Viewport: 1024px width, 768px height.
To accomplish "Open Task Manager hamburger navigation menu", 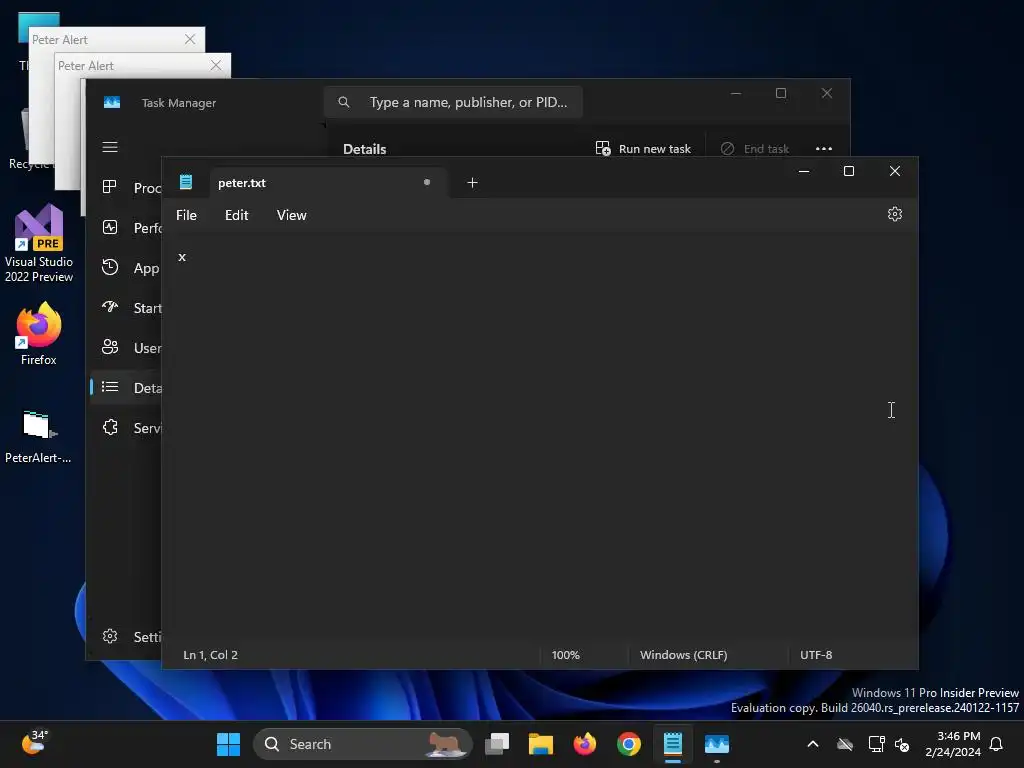I will [110, 147].
